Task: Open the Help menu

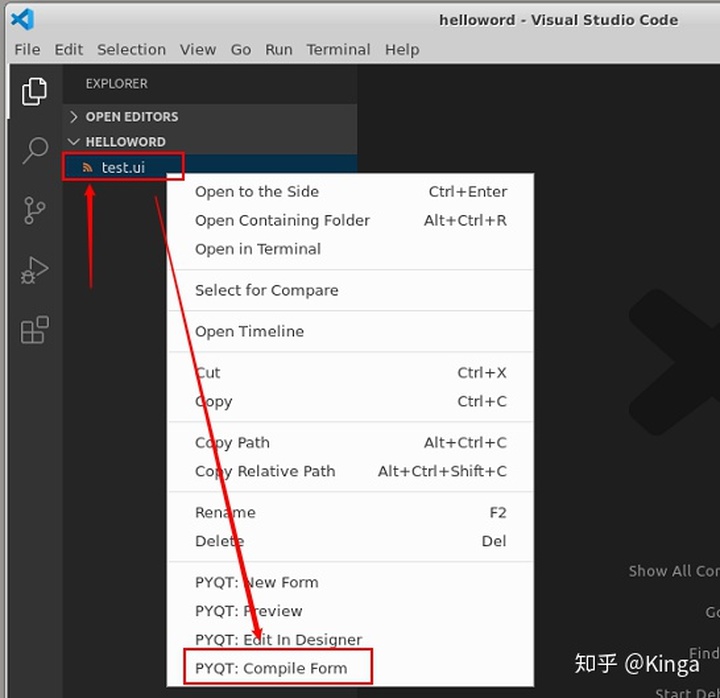Action: tap(402, 50)
